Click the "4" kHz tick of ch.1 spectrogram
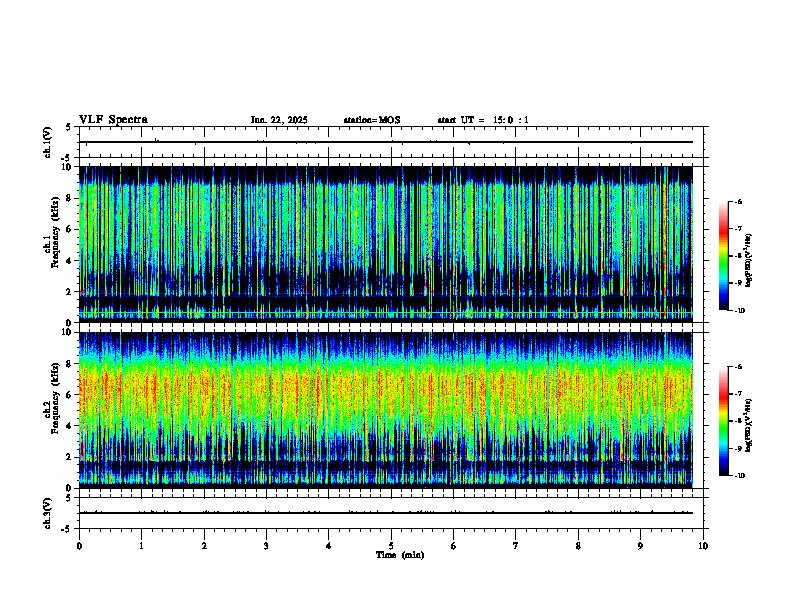Screen dimensions: 792x612 [x=70, y=261]
